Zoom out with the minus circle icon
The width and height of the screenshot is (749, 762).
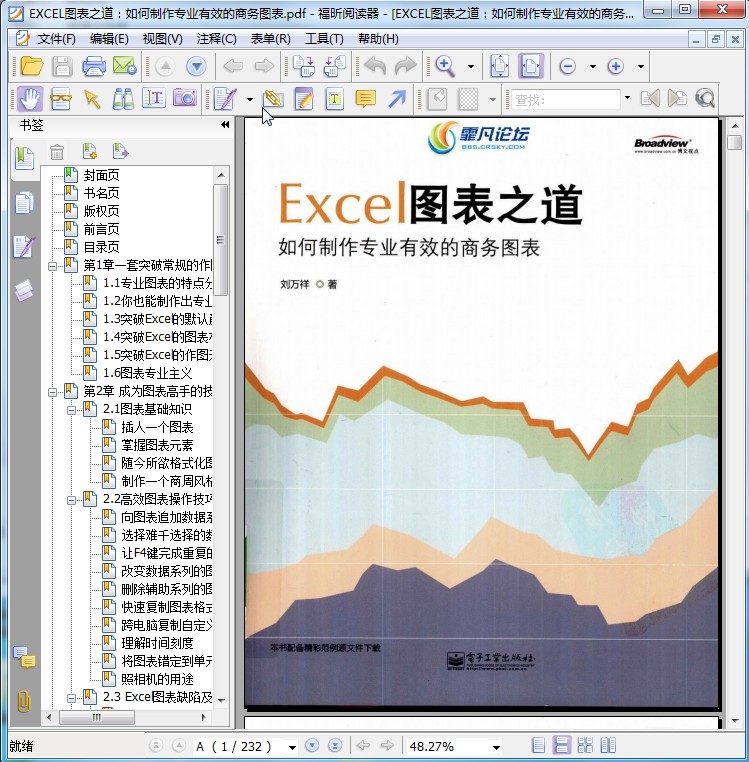tap(567, 66)
